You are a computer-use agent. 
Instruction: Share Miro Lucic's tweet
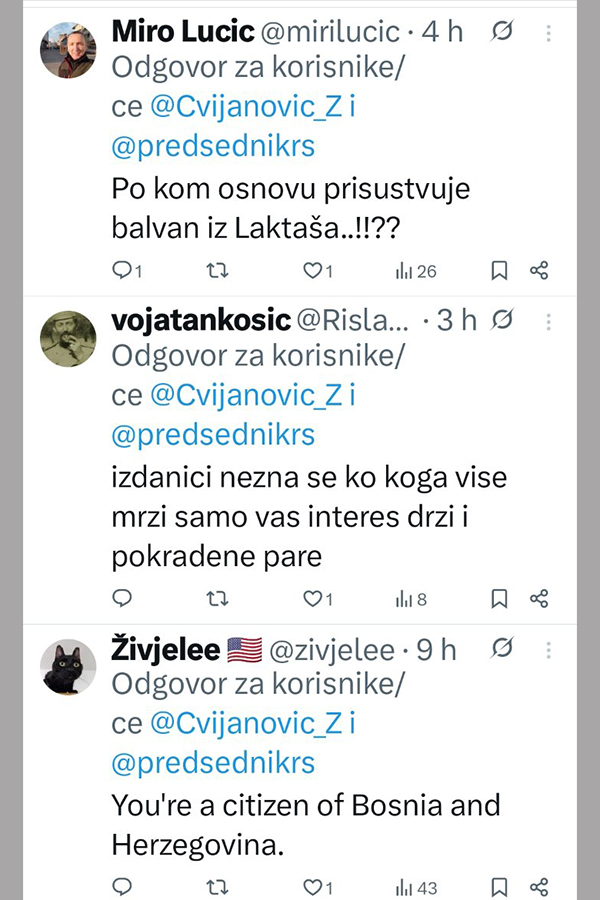(x=539, y=270)
